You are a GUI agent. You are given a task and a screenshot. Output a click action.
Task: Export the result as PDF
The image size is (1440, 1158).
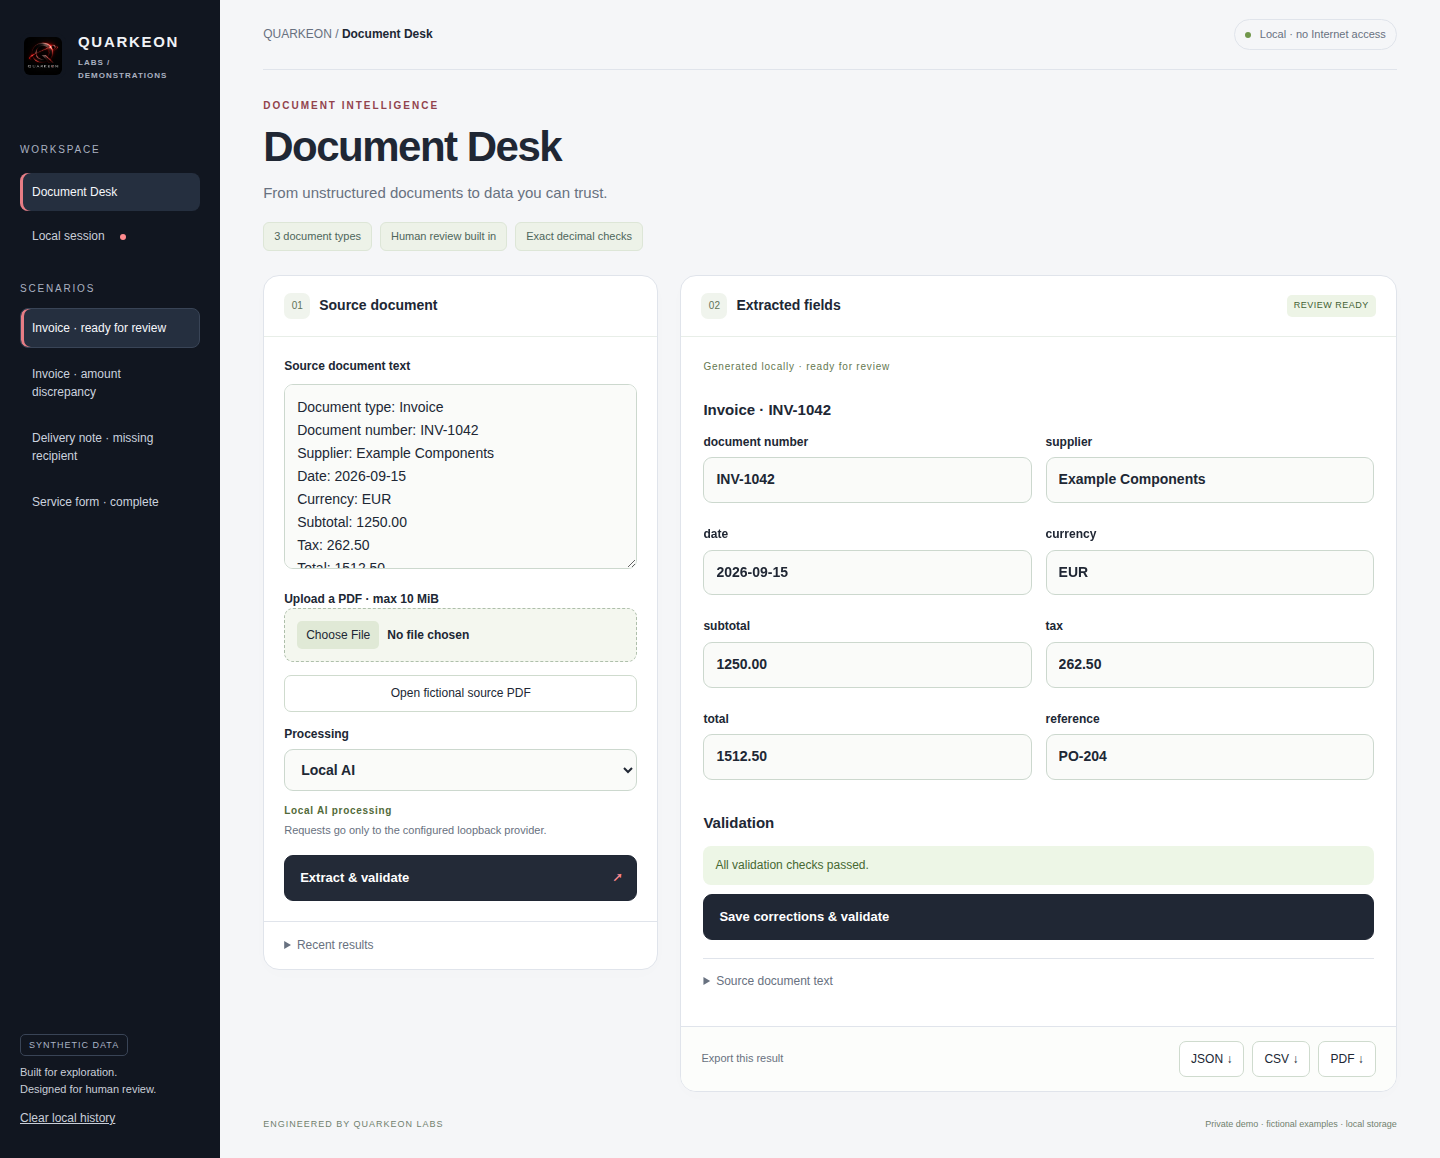[x=1347, y=1059]
